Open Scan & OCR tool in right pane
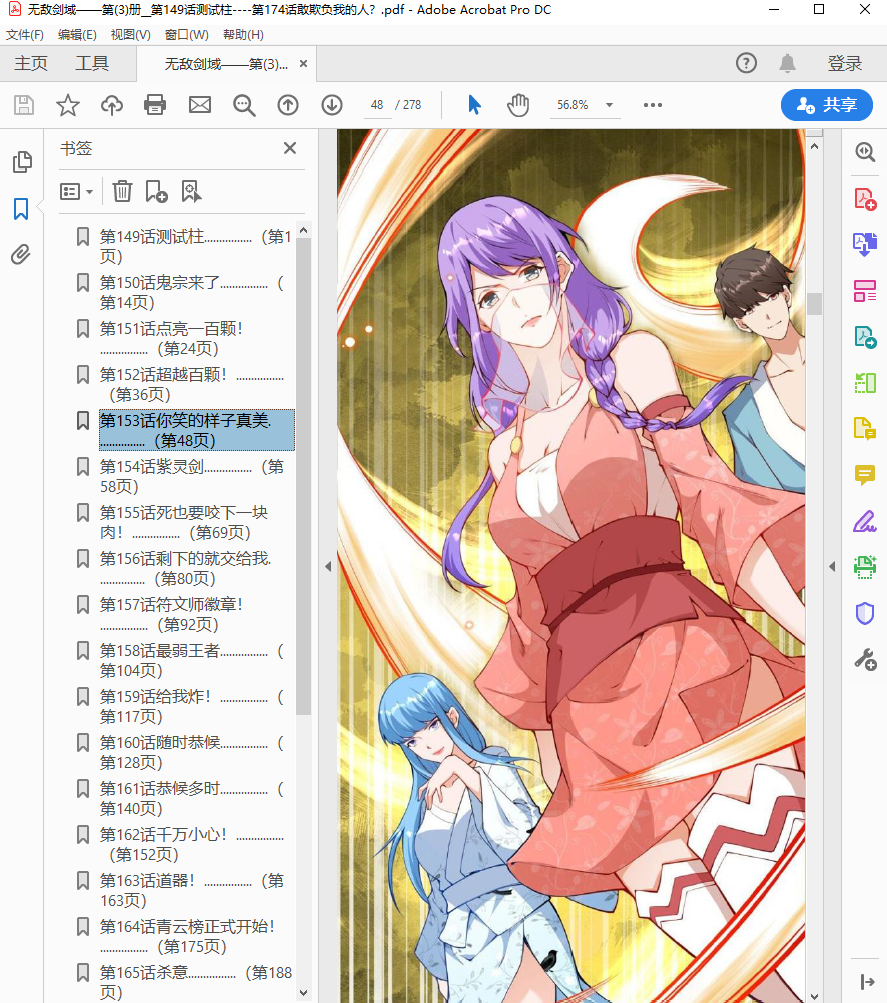The width and height of the screenshot is (887, 1003). pos(865,567)
